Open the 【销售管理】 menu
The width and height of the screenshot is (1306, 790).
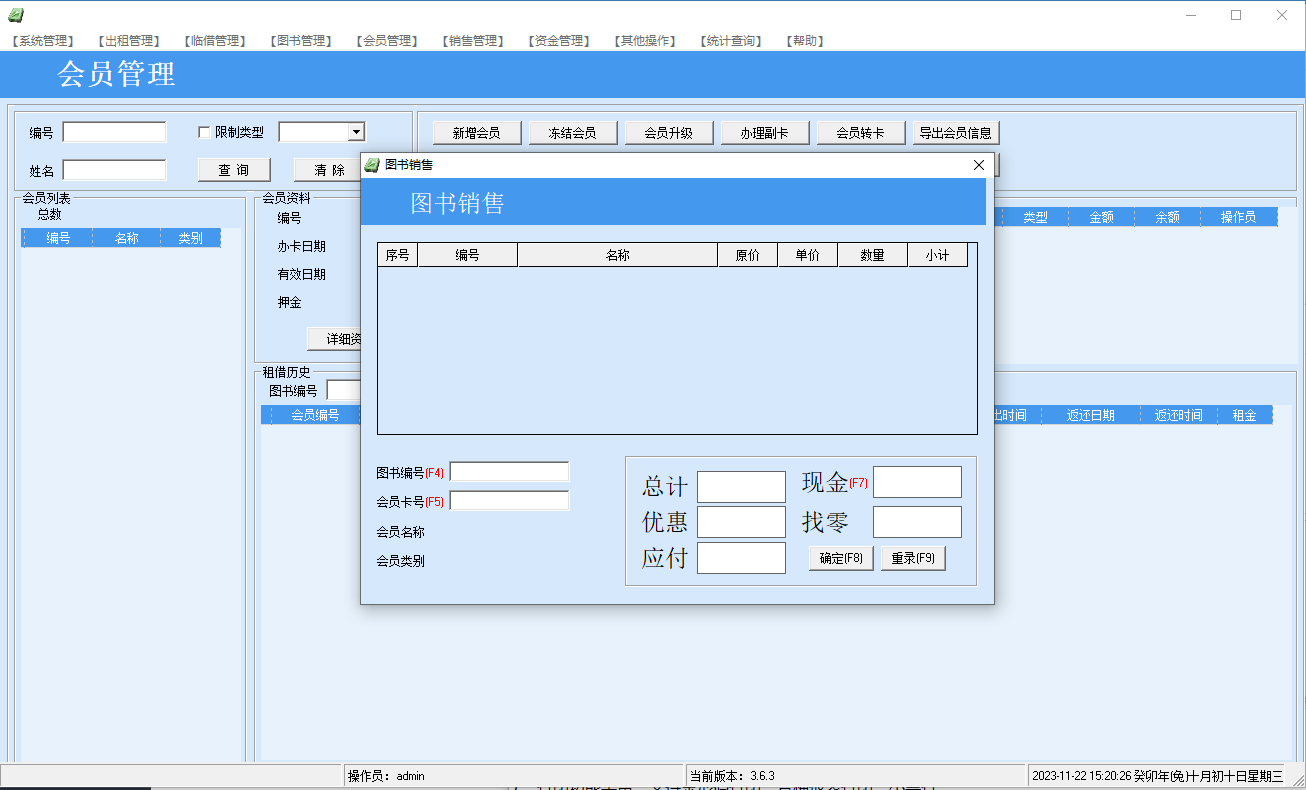(472, 41)
